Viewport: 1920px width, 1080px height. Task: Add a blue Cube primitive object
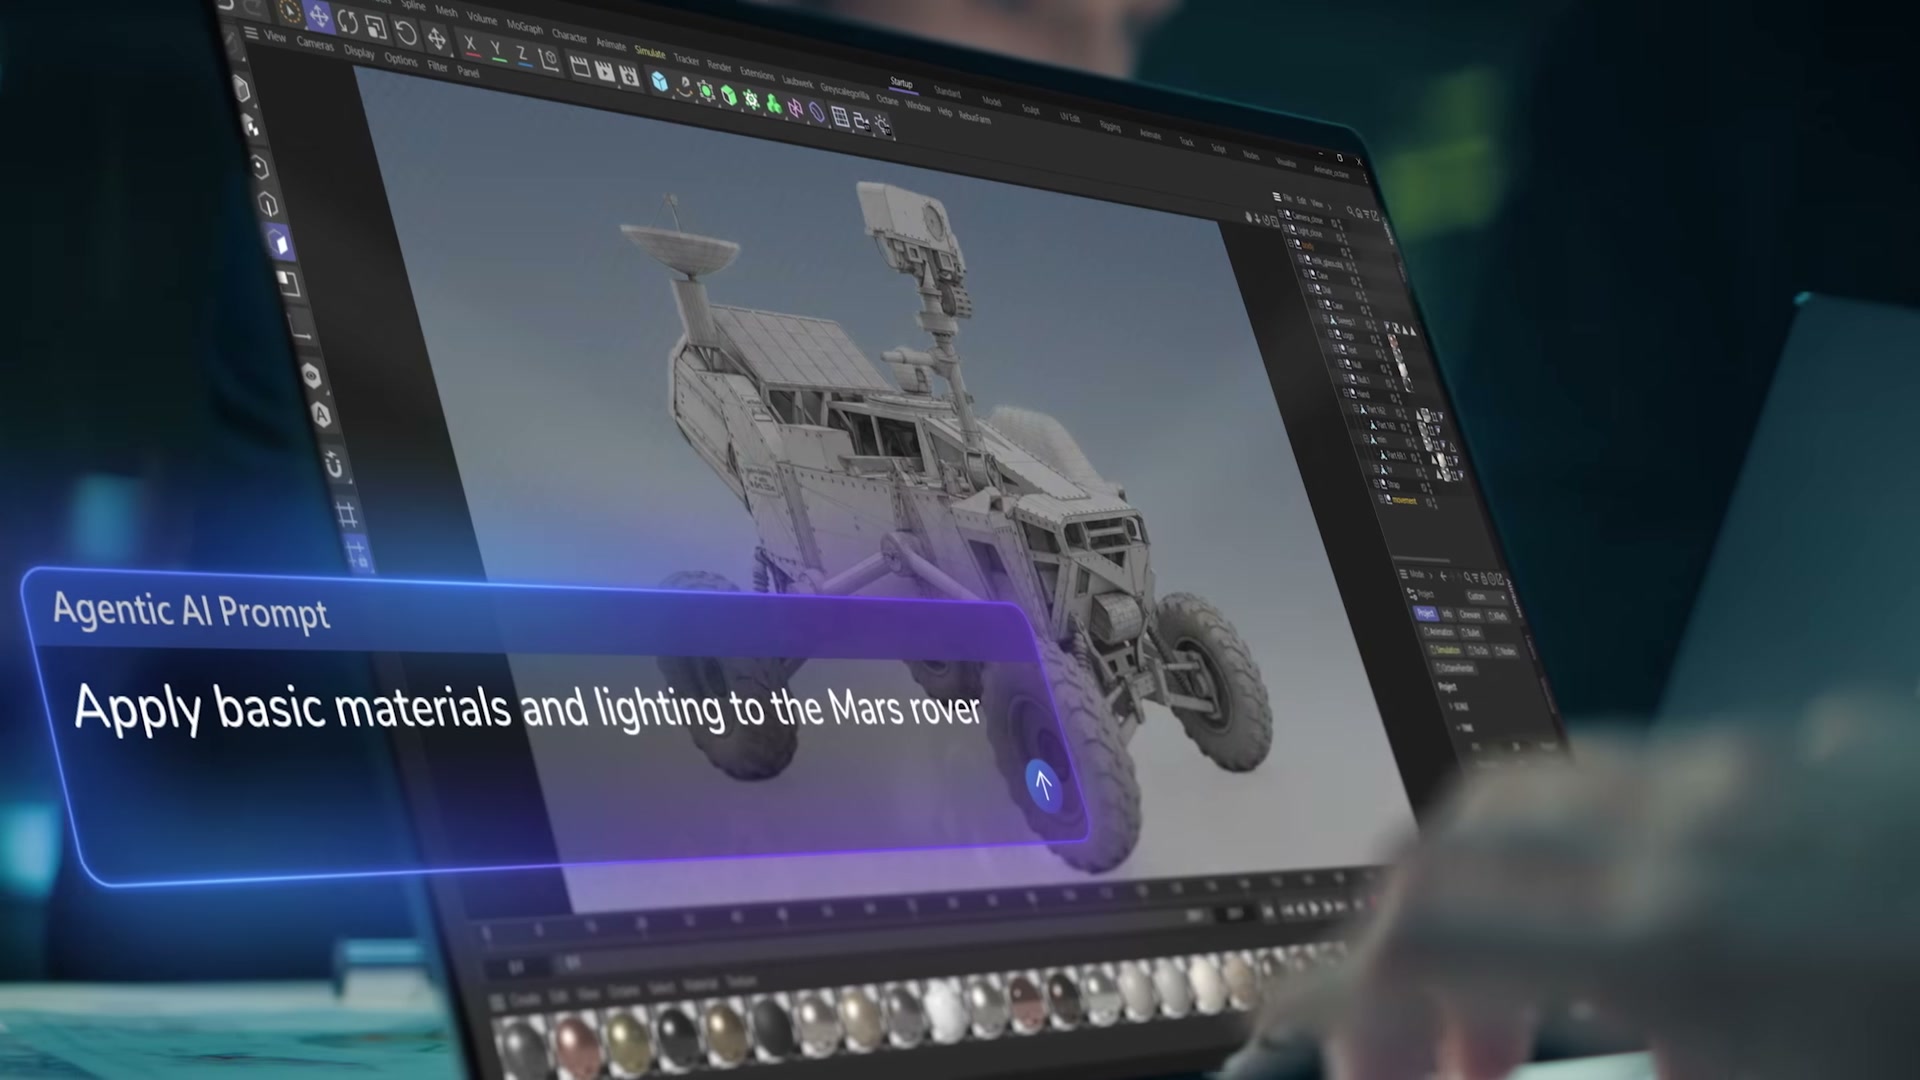point(659,82)
